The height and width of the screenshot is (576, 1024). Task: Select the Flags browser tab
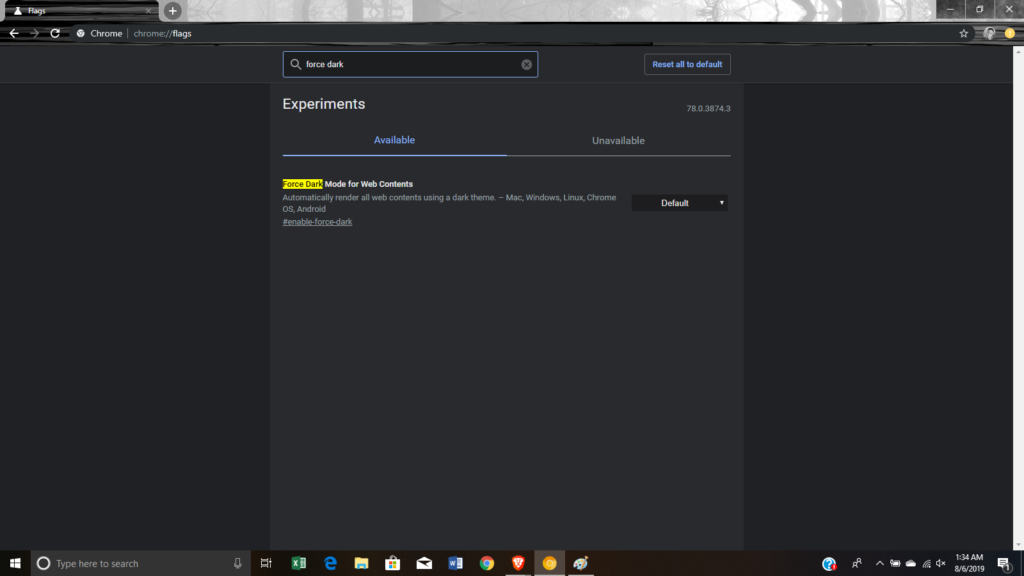coord(80,10)
